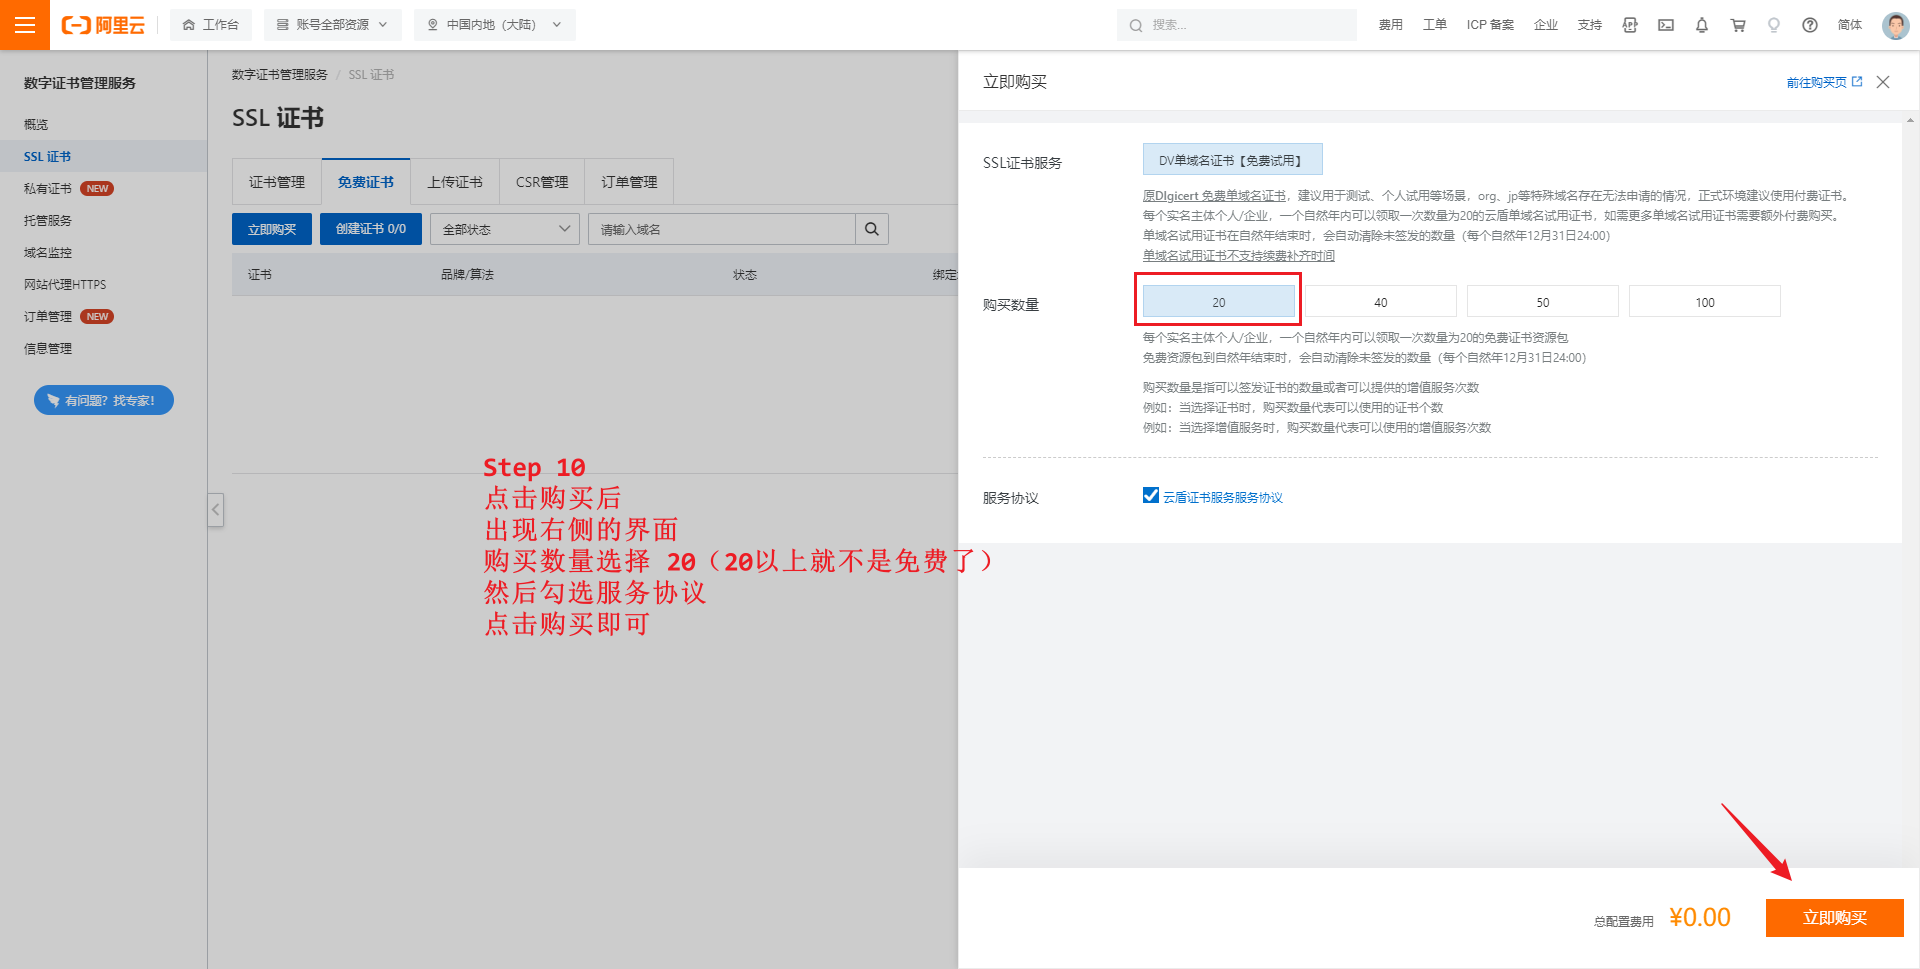
Task: Open the 工单 menu
Action: coord(1434,25)
